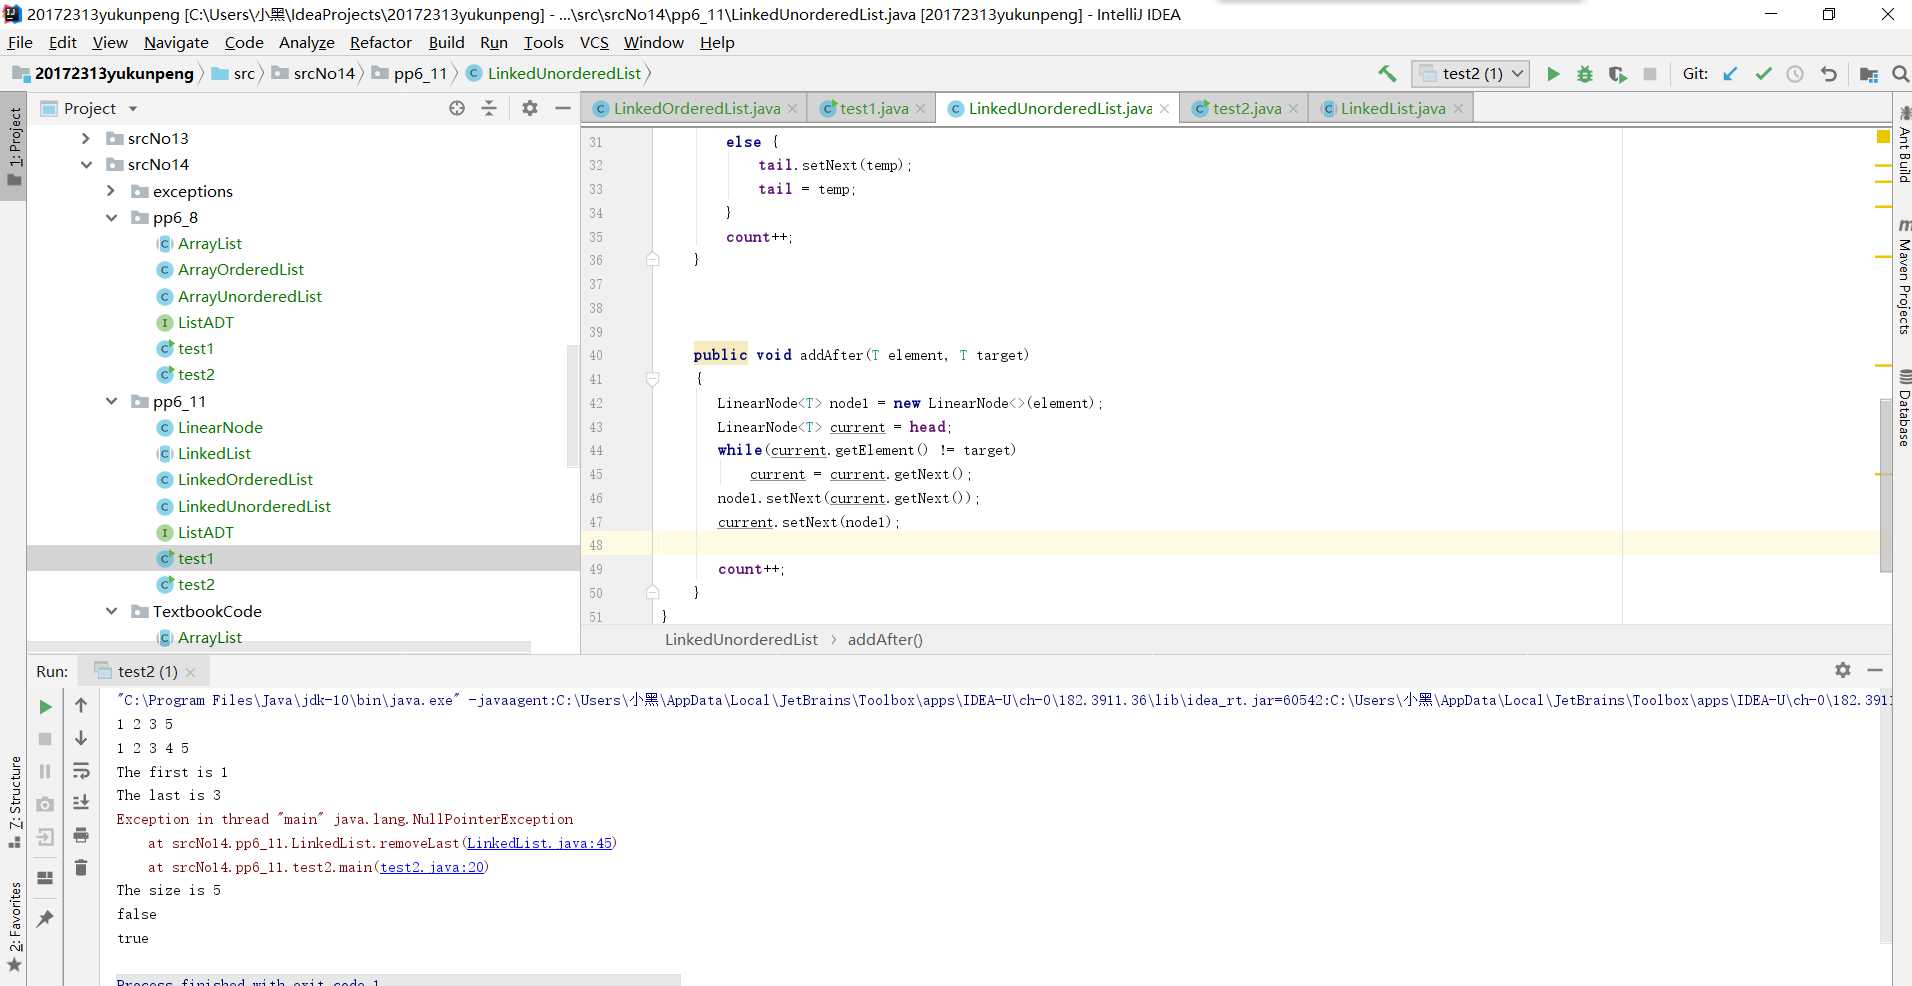The width and height of the screenshot is (1912, 986).
Task: Open Run panel settings gear
Action: pyautogui.click(x=1843, y=670)
